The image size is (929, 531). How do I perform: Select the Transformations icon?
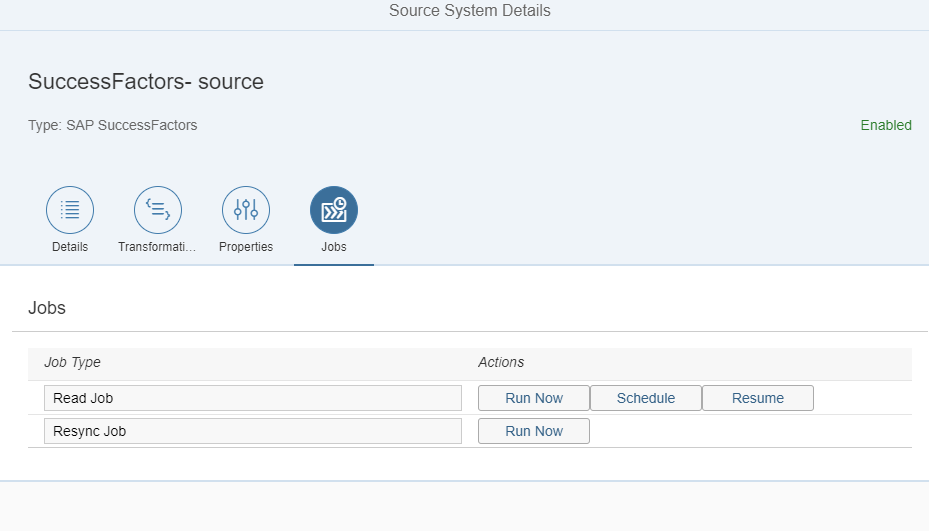(158, 210)
